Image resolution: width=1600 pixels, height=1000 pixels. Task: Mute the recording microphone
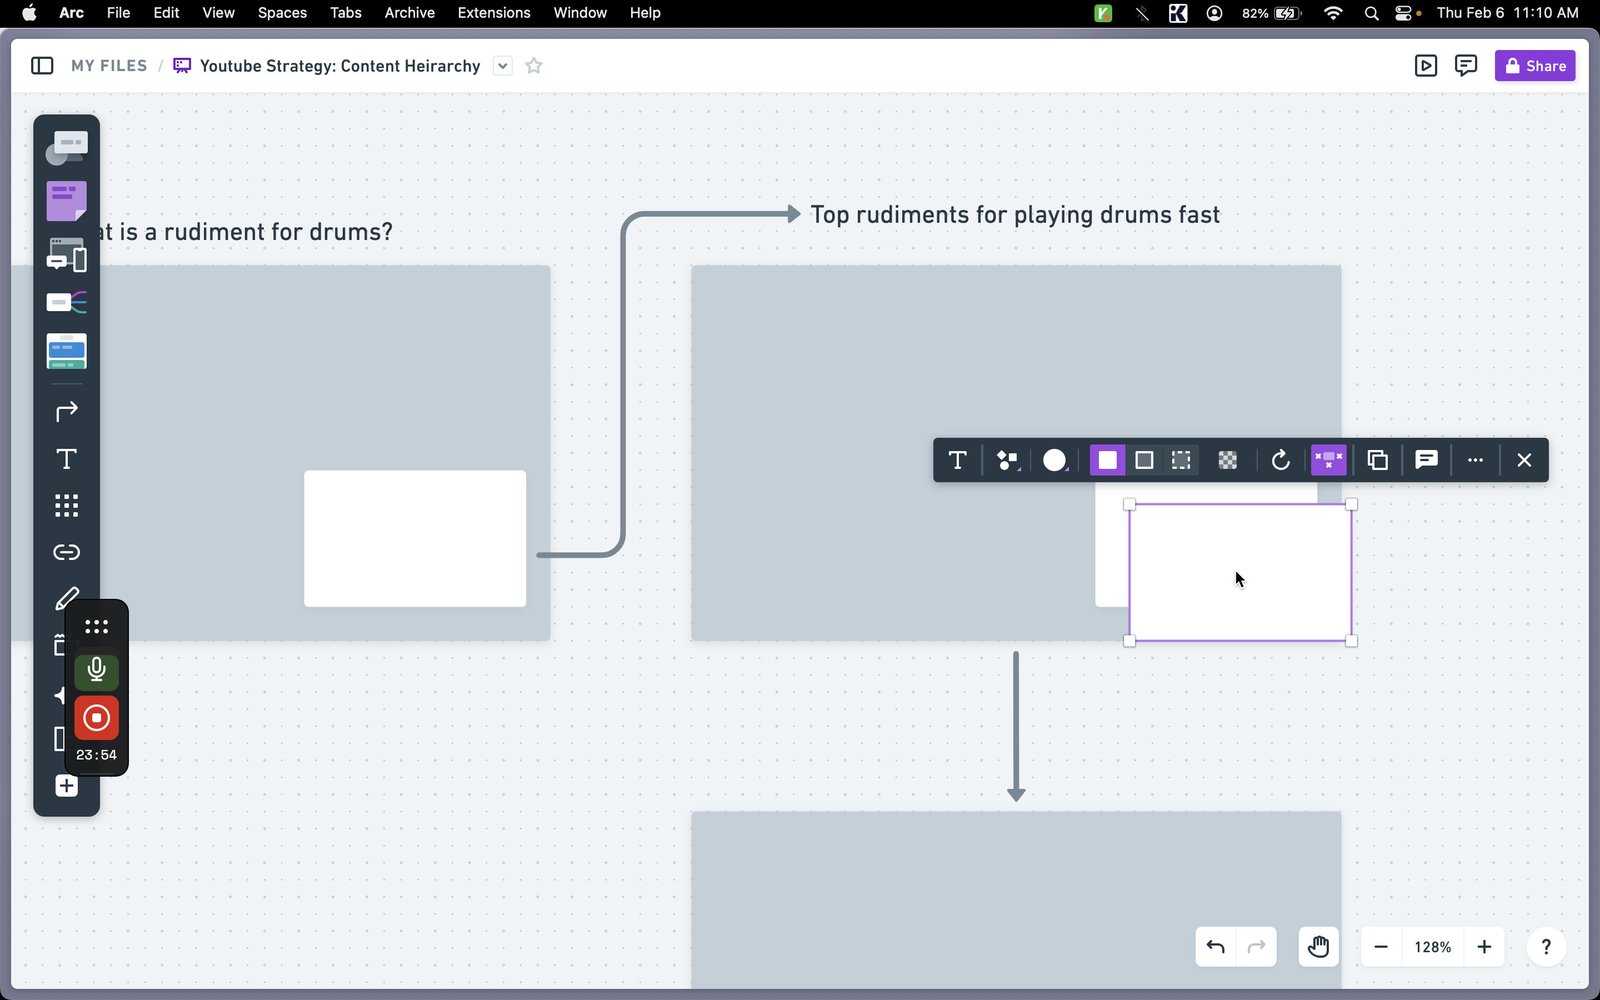pos(96,670)
